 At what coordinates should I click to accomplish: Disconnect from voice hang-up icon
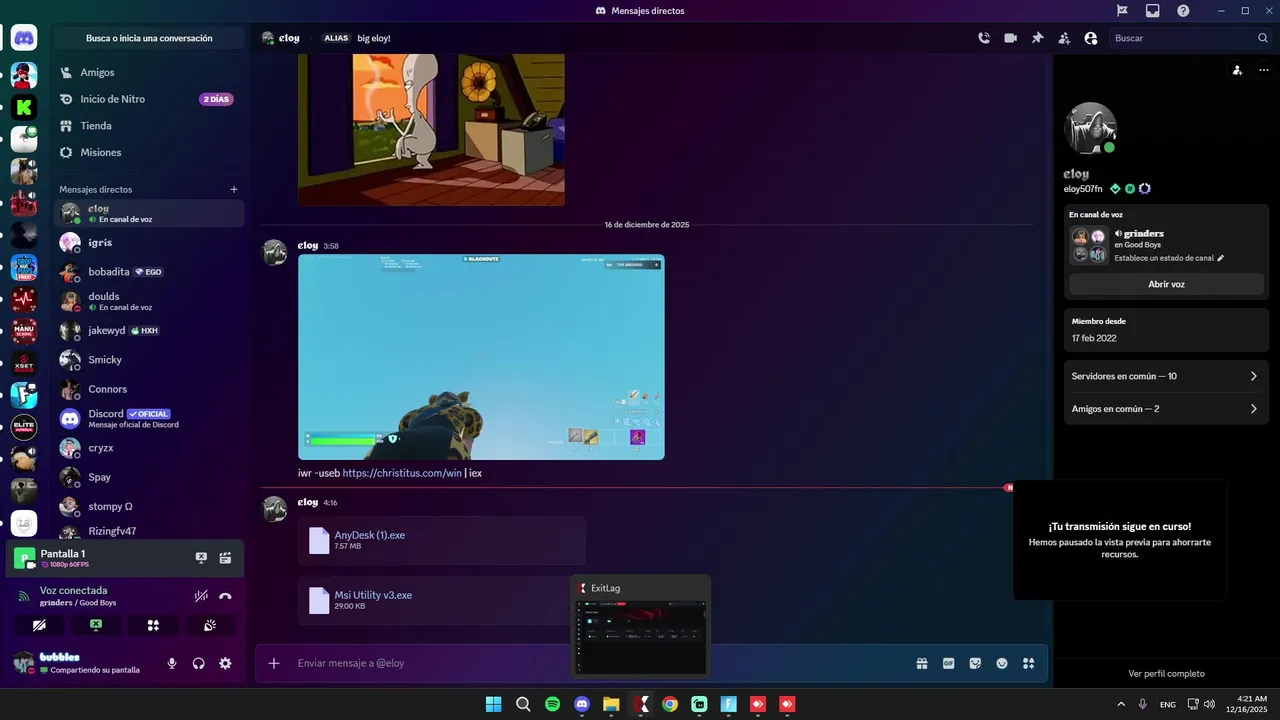[225, 596]
